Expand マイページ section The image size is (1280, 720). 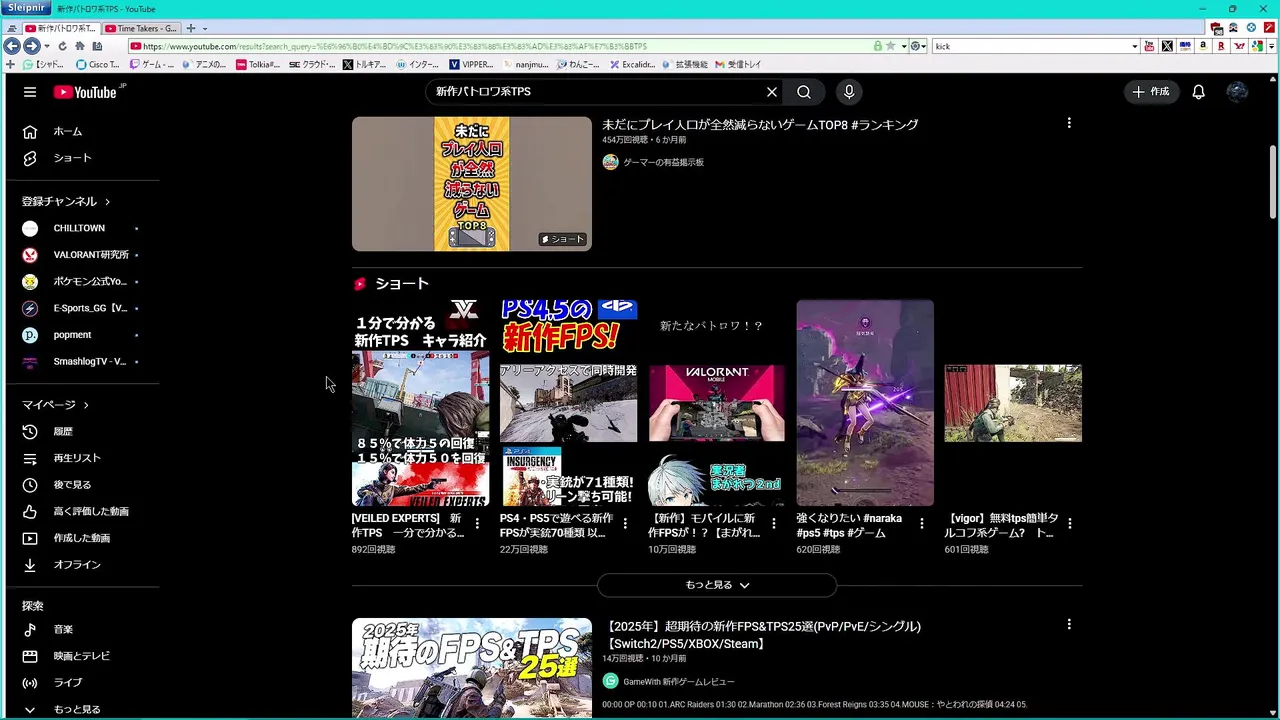click(x=56, y=405)
